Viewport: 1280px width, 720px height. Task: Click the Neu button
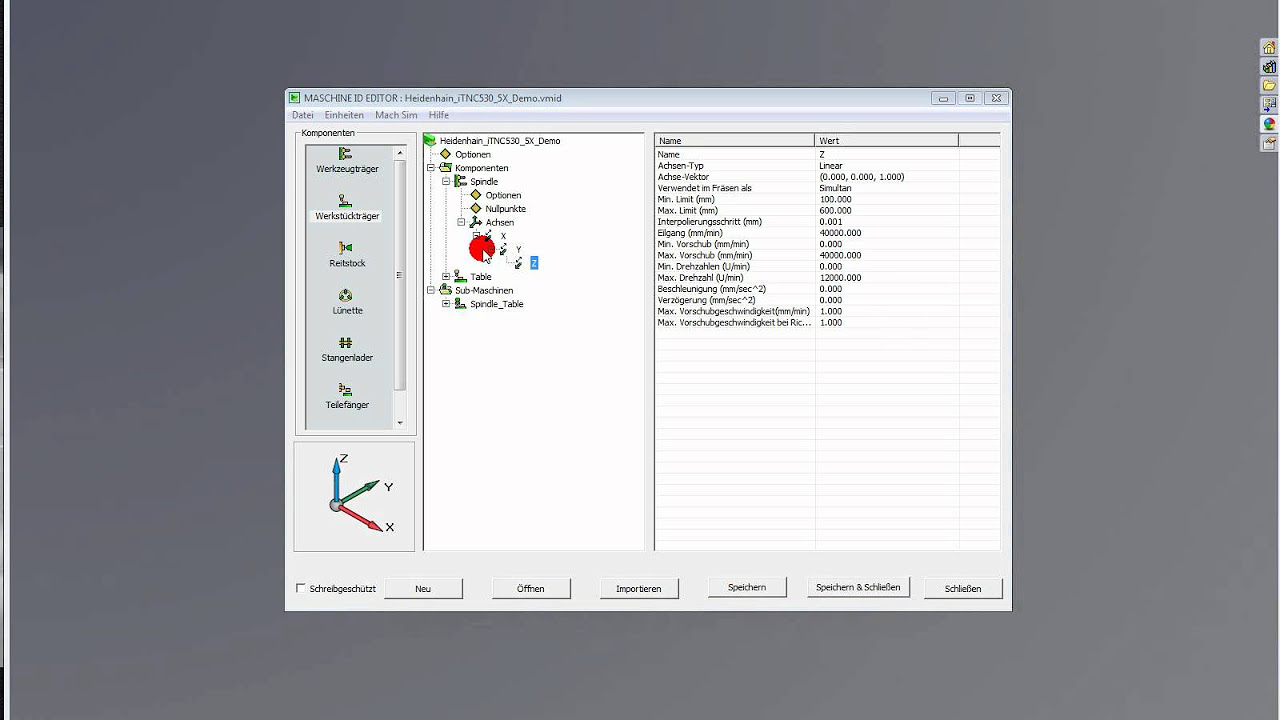pos(423,589)
